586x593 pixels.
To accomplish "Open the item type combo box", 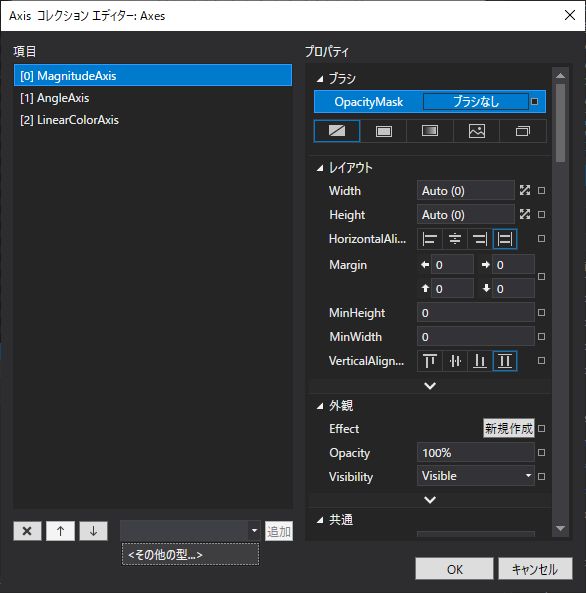I will pos(190,531).
